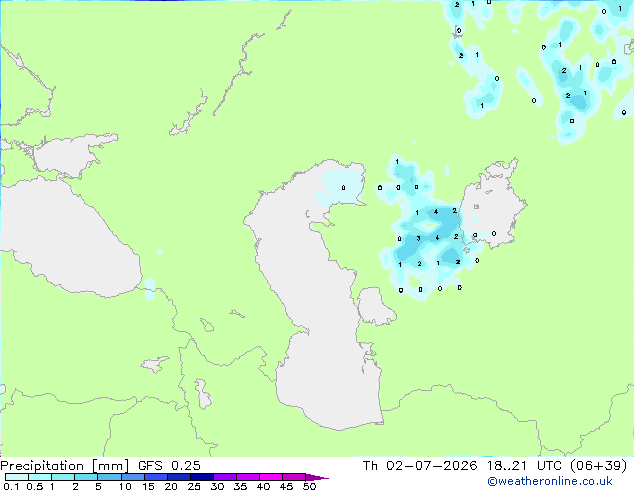Pick the 2–5 mm legend color swatch
This screenshot has height=490, width=634.
click(86, 477)
